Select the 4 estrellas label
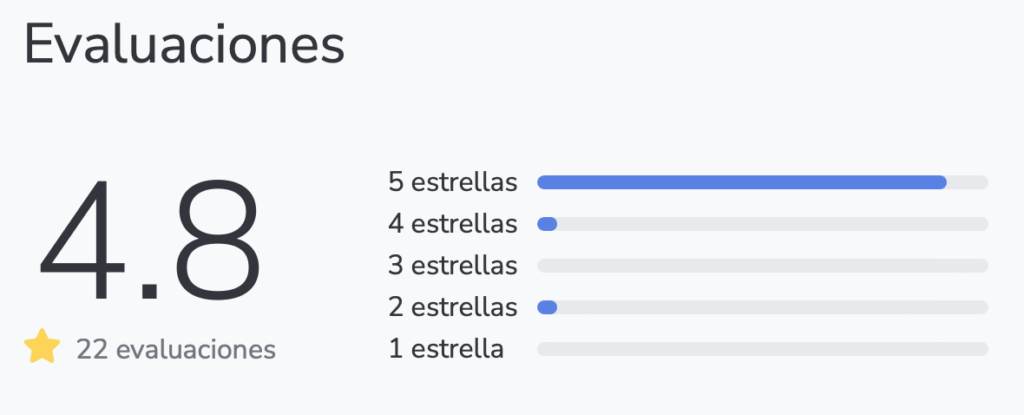This screenshot has width=1024, height=415. pos(453,224)
